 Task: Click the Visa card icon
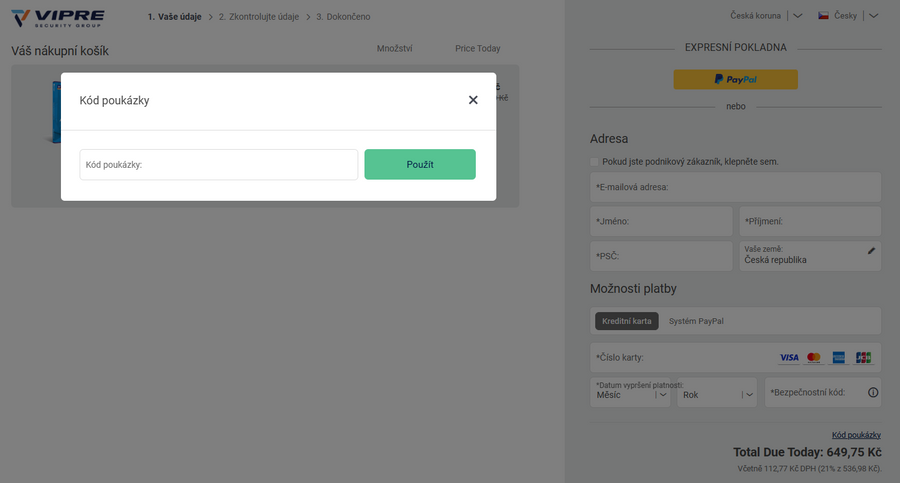coord(789,358)
